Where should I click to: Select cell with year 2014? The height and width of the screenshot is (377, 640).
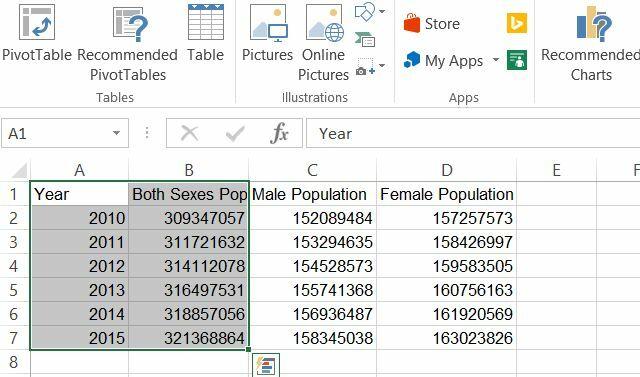(x=80, y=314)
